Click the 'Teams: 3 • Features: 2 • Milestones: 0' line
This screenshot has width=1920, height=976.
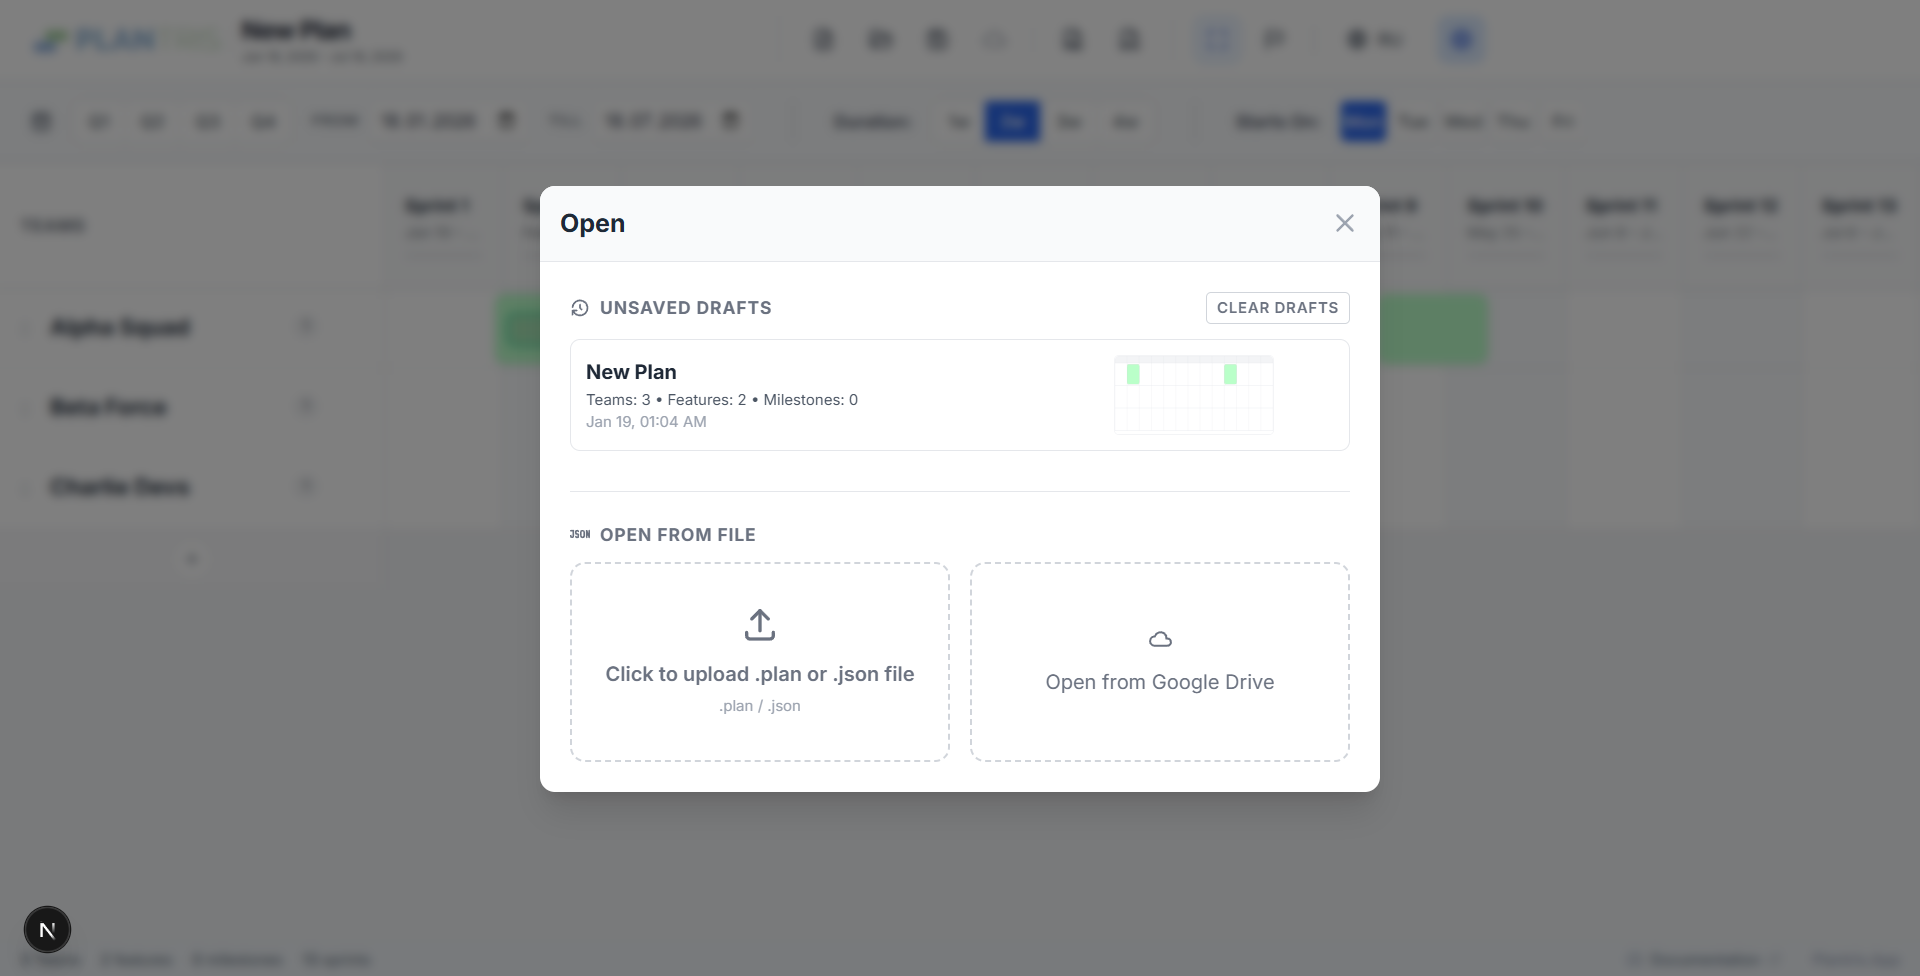pyautogui.click(x=722, y=400)
